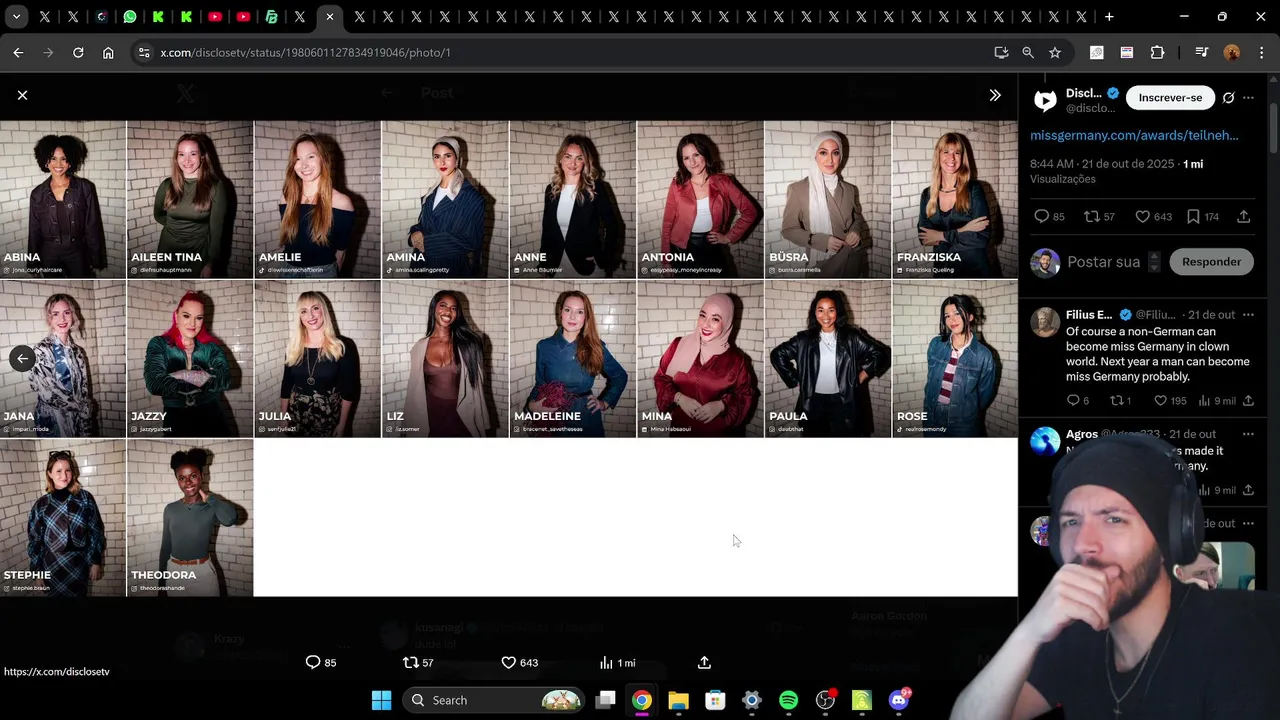Click the reply icon below the photo
This screenshot has width=1280, height=720.
click(x=313, y=662)
